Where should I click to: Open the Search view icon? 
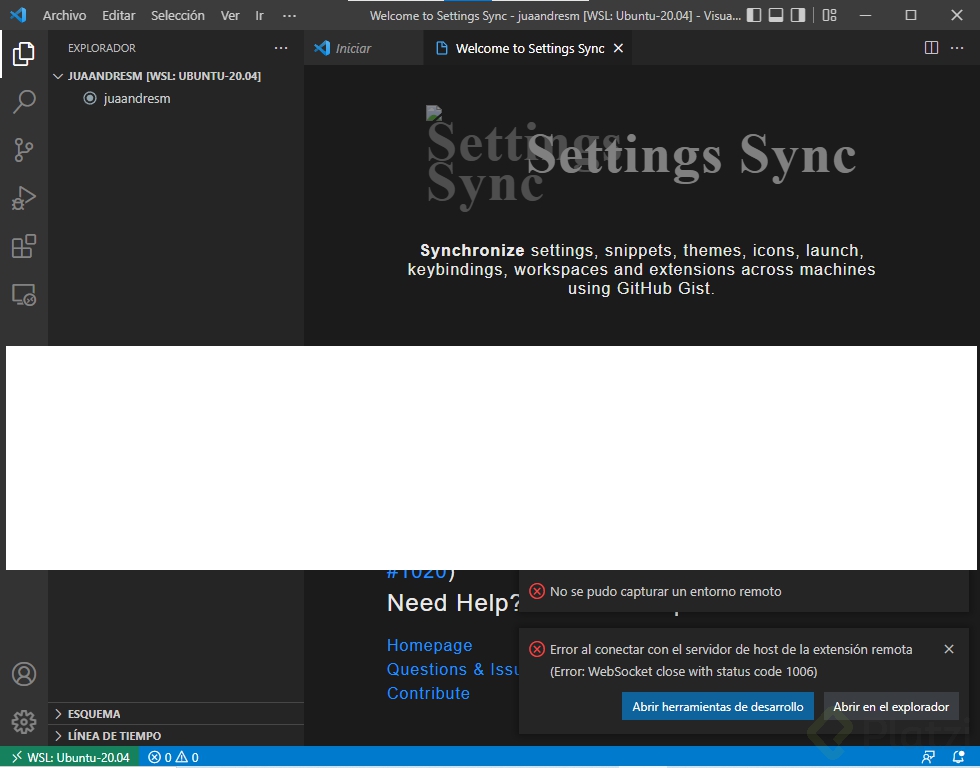24,102
